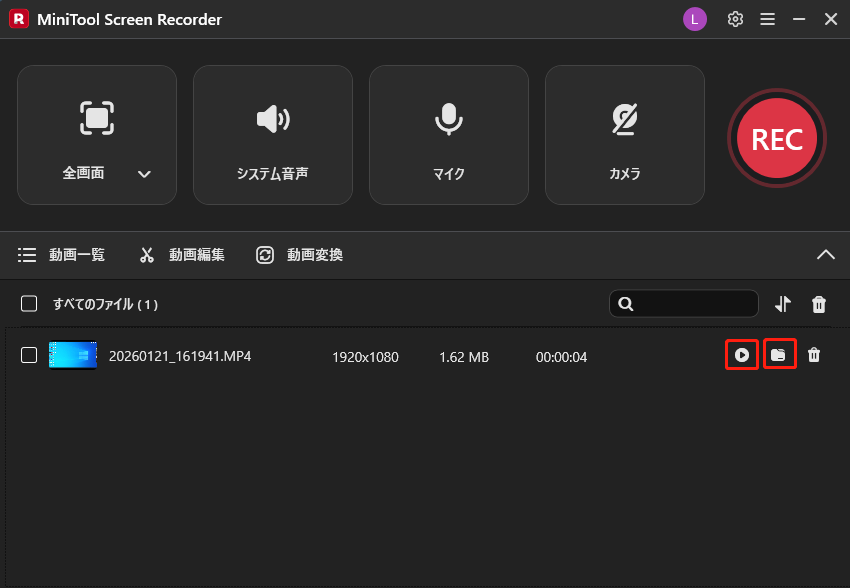Select the checkbox for 20260121_161941.MP4
Screen dimensions: 850x588
point(27,356)
